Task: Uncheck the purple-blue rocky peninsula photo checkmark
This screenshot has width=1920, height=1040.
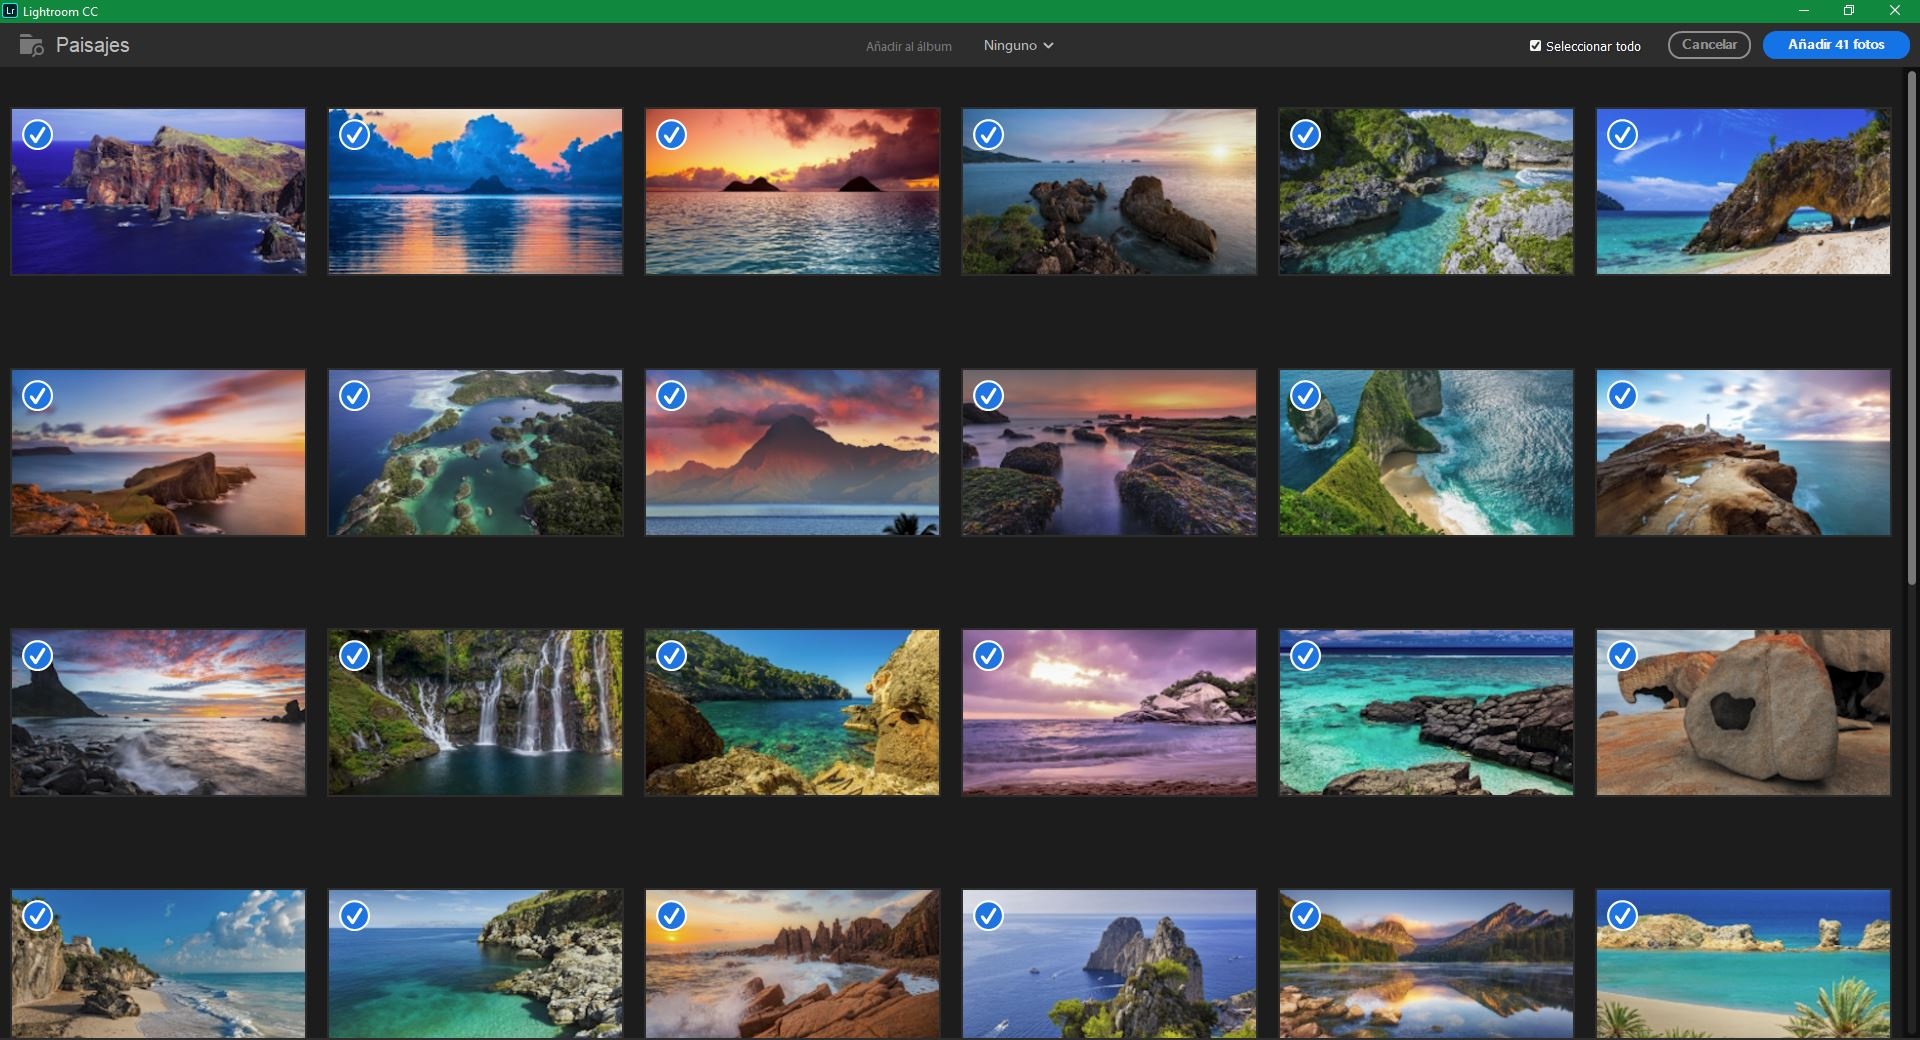Action: tap(38, 135)
